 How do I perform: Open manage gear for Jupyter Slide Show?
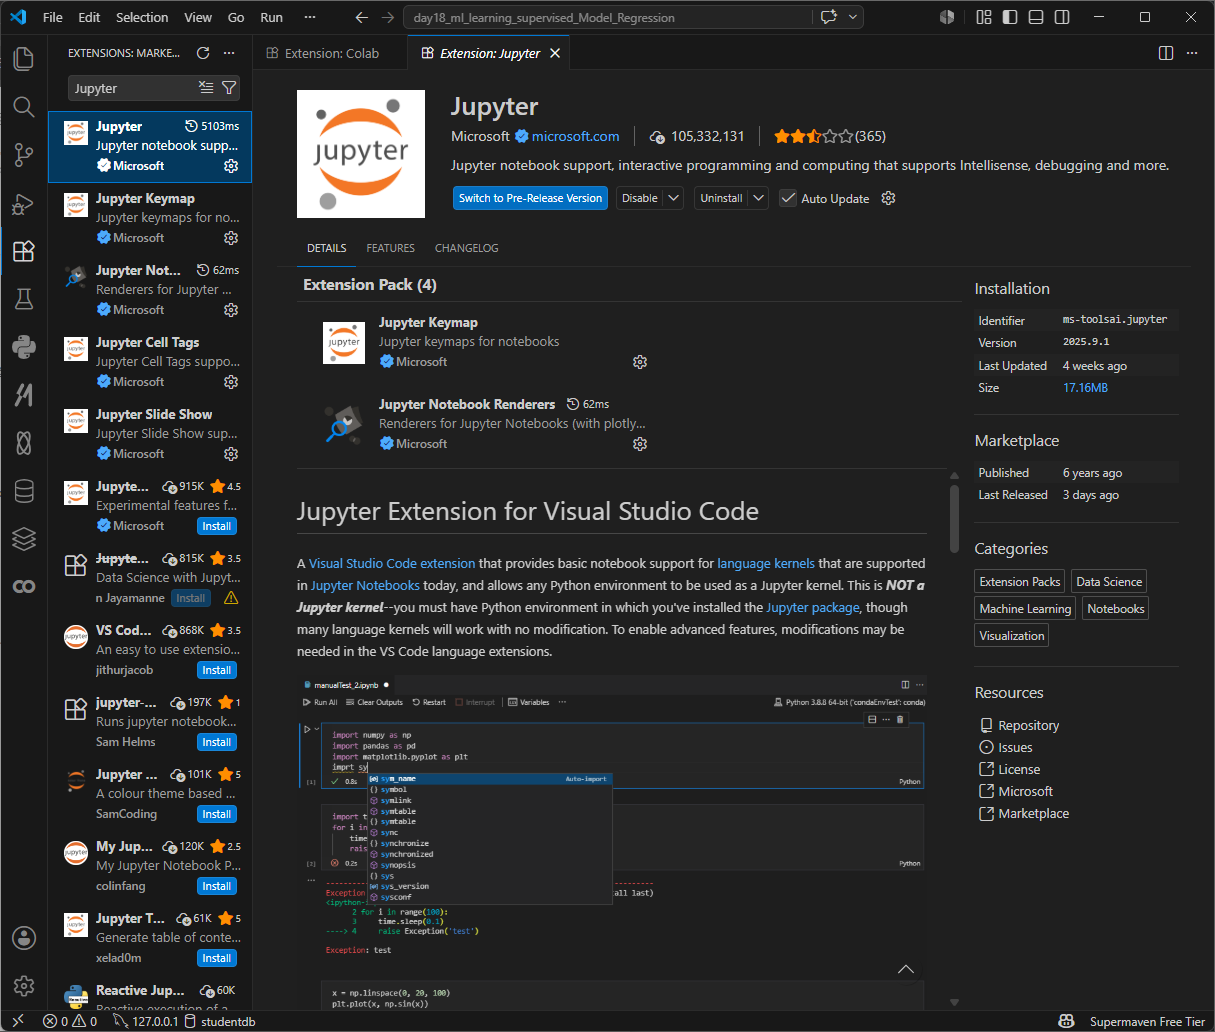click(x=231, y=454)
